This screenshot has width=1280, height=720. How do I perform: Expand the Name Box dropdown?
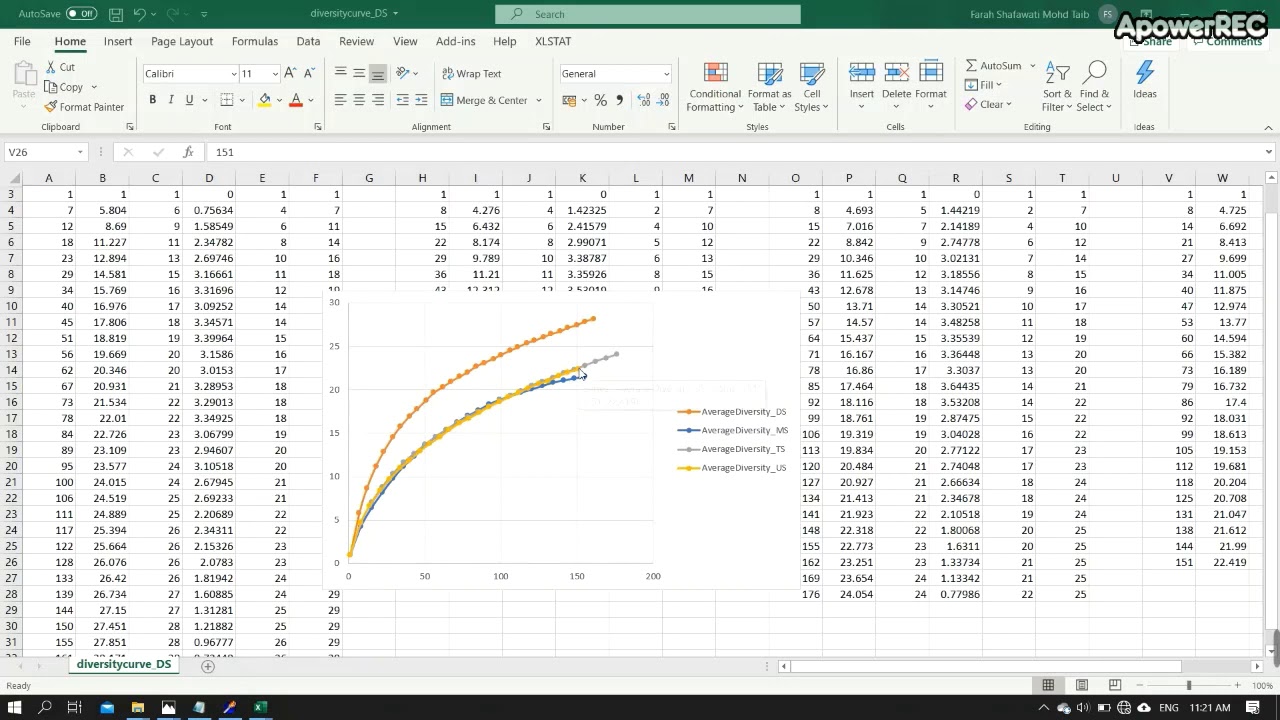coord(80,152)
